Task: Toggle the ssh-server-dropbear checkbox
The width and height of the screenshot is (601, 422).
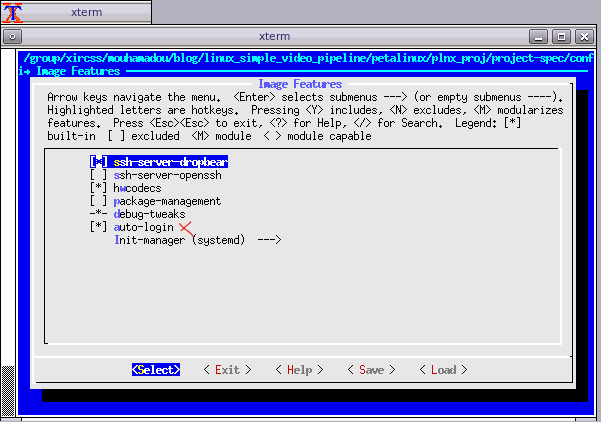Action: 98,161
